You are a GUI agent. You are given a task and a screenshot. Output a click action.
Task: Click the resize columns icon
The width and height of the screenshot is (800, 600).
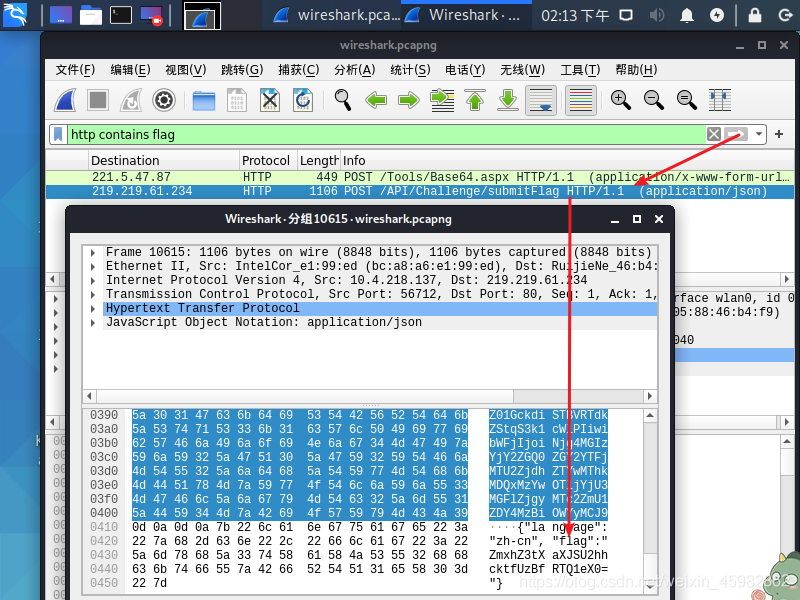[720, 100]
